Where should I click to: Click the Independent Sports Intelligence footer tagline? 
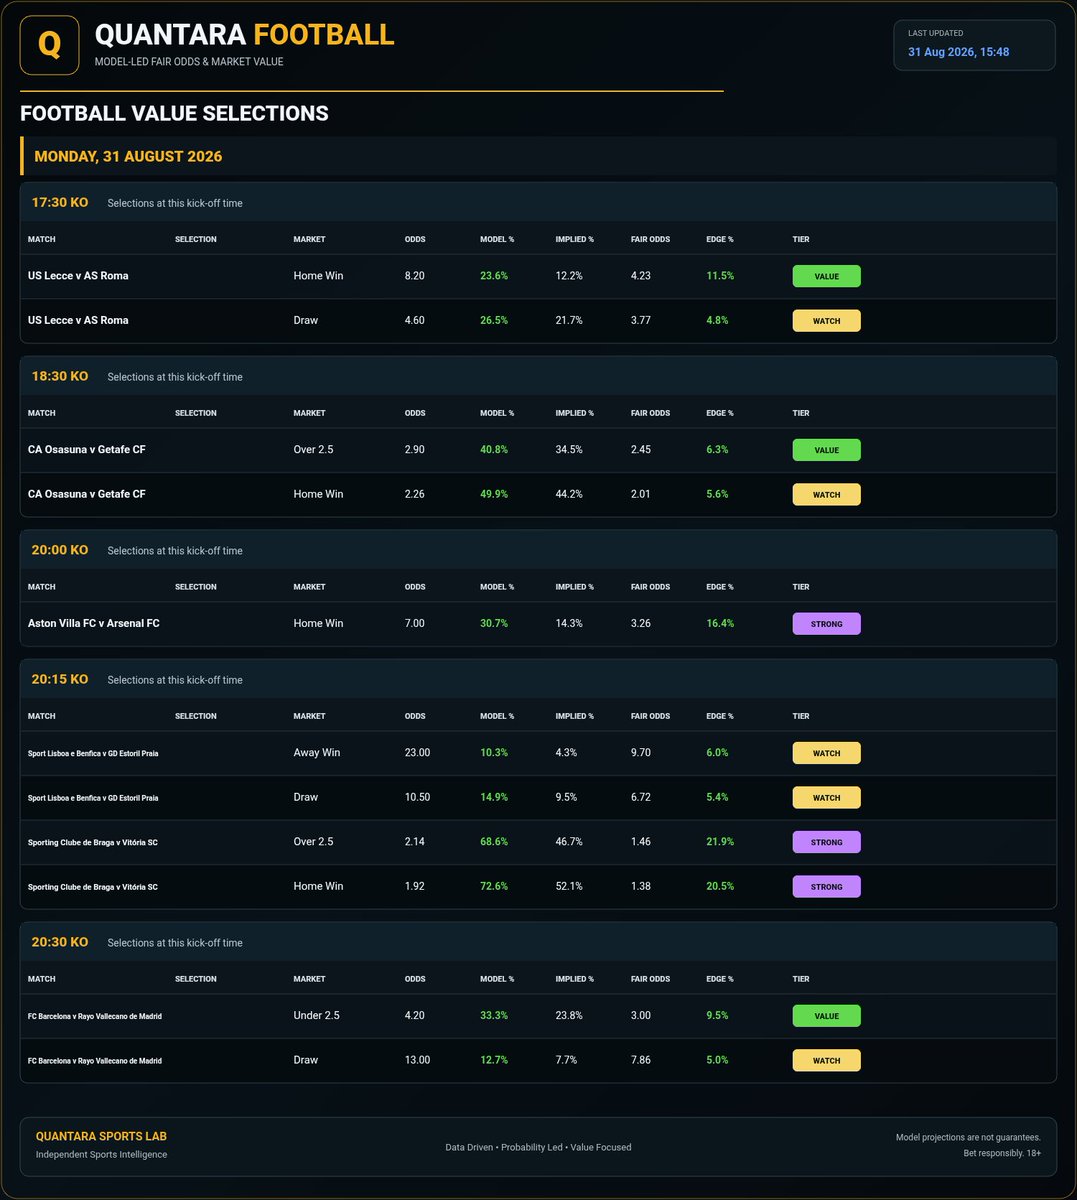tap(101, 1155)
